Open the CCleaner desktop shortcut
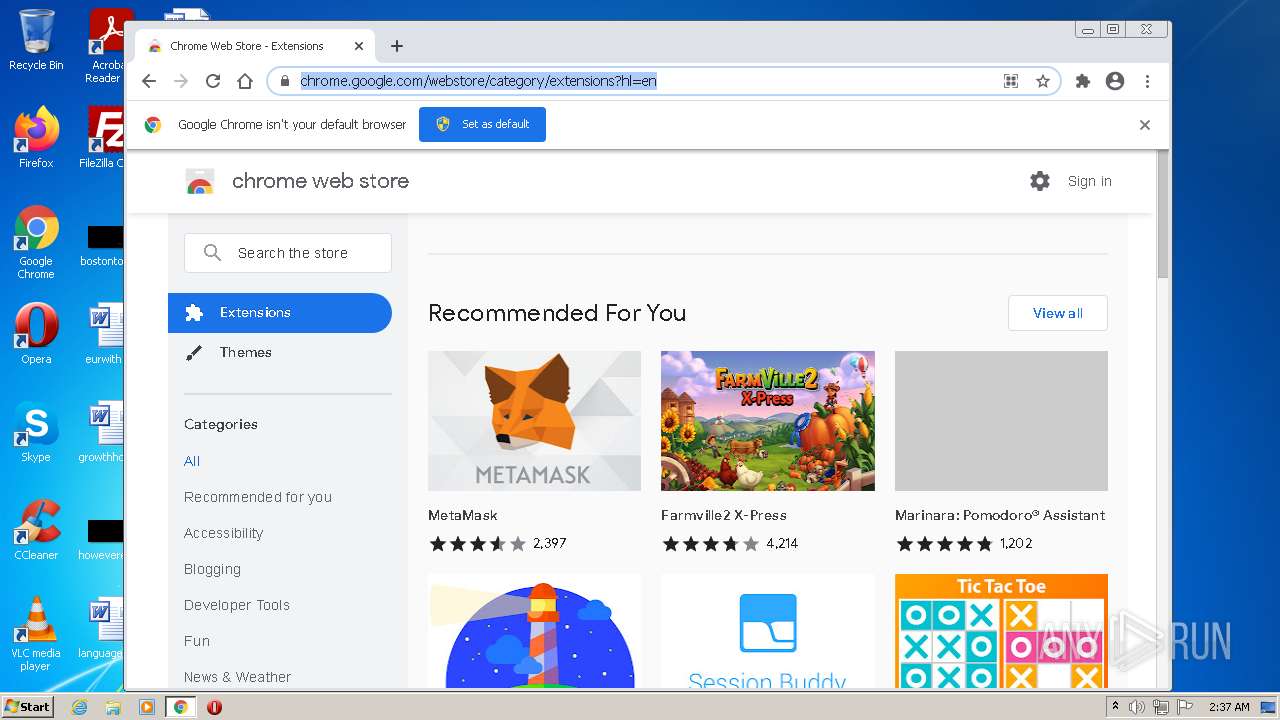Screen dimensions: 1280x720 click(36, 530)
